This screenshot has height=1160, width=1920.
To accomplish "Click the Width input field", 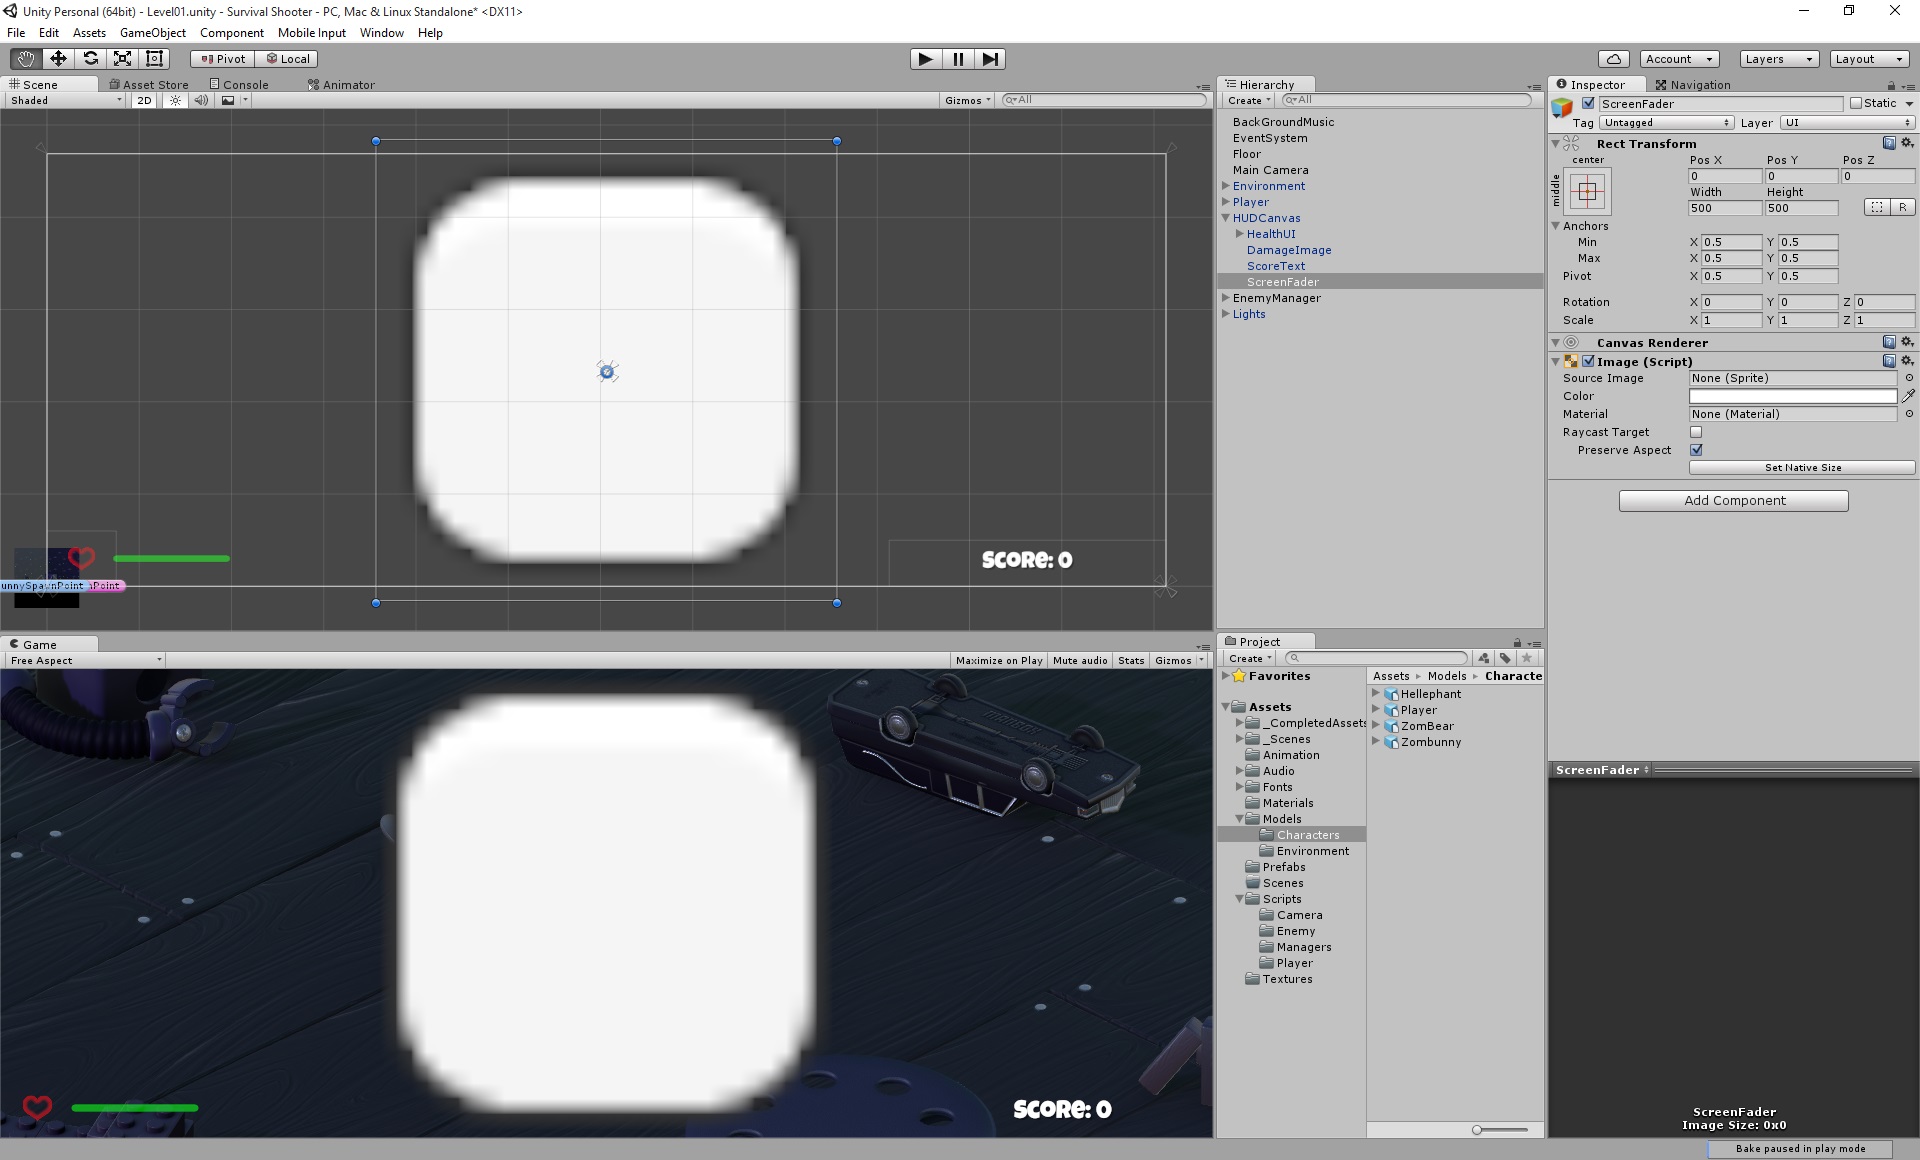I will coord(1725,208).
